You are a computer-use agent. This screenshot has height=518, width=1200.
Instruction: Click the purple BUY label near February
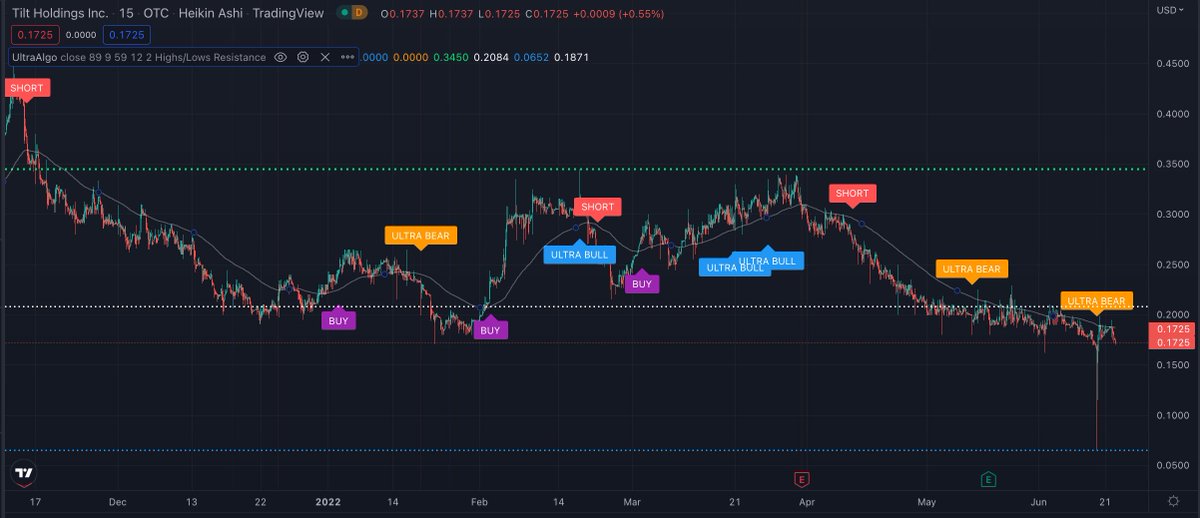coord(490,329)
